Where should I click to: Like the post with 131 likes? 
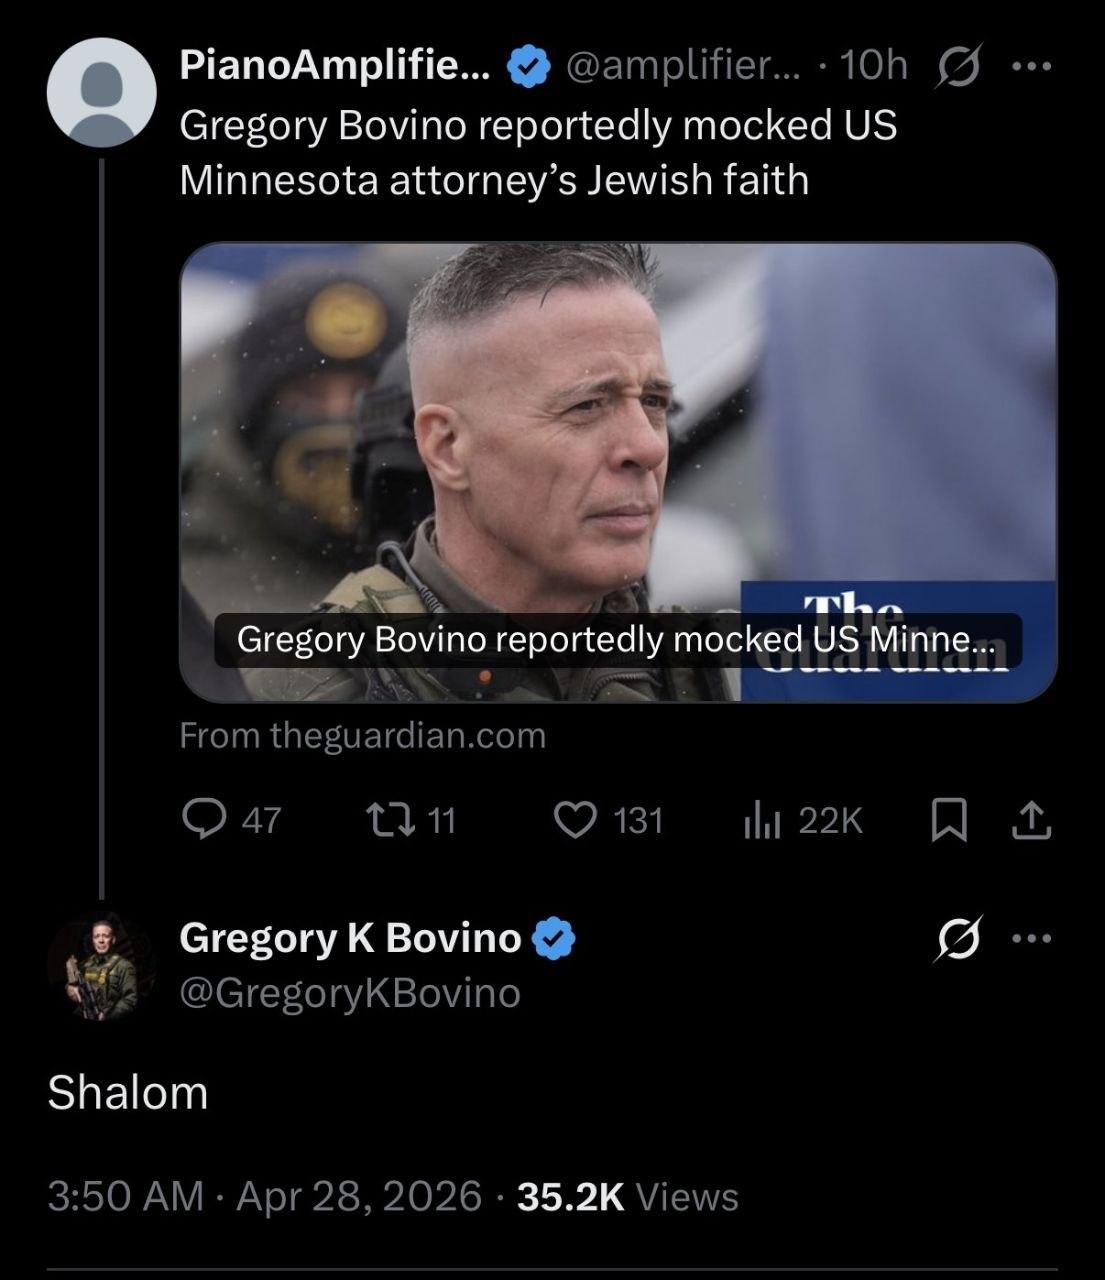(574, 820)
